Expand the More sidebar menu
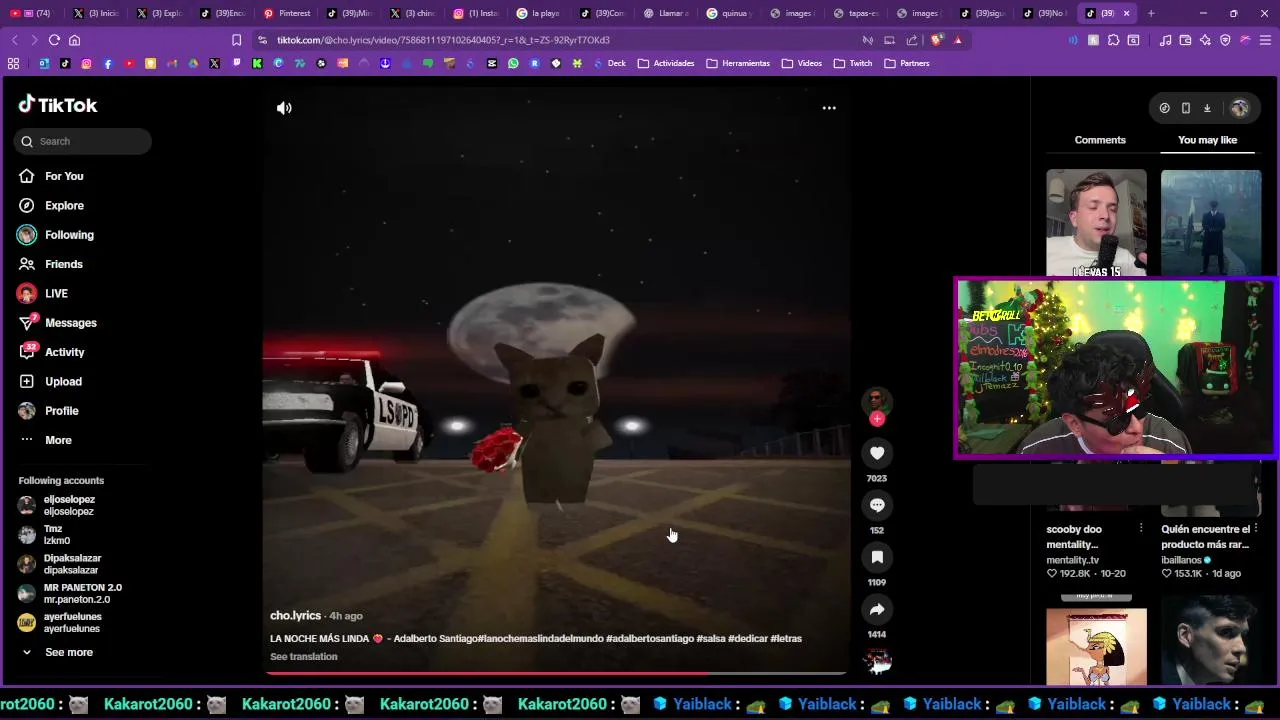 coord(58,440)
